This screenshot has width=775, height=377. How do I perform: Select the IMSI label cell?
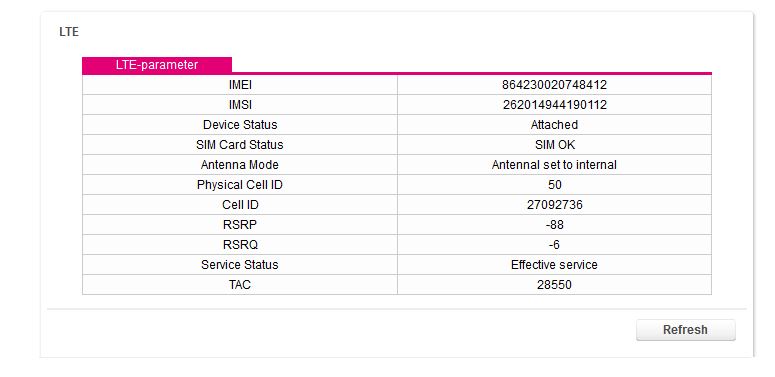[x=240, y=105]
